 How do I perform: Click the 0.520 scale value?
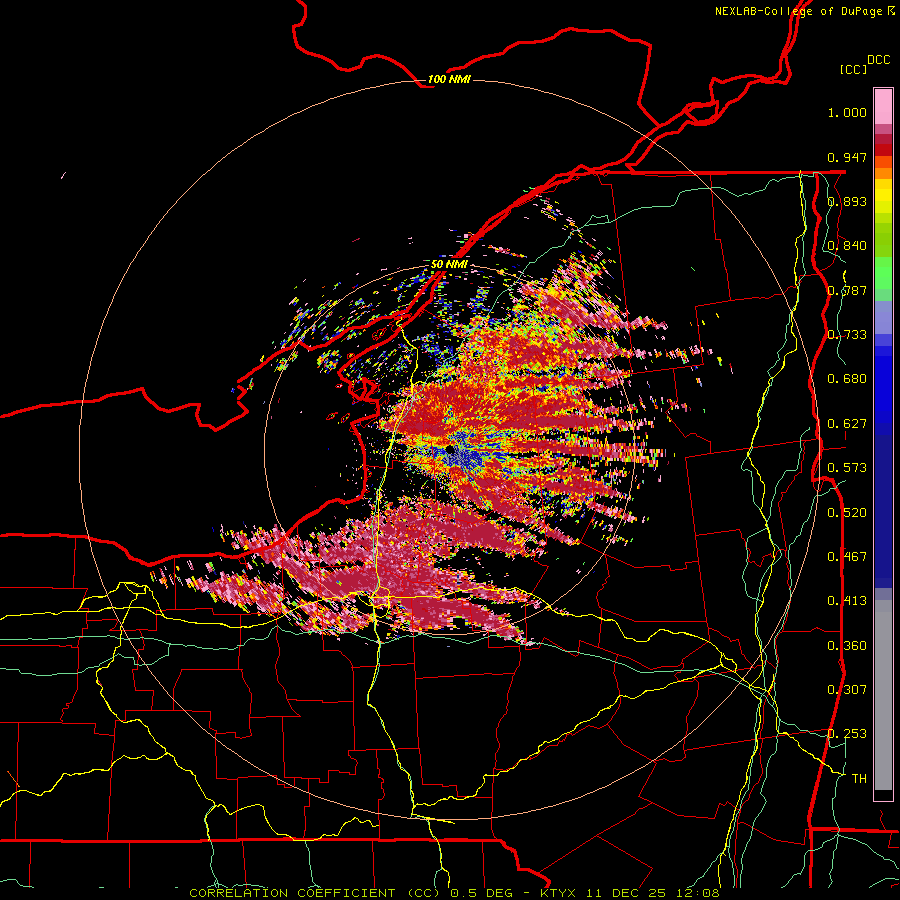[847, 513]
